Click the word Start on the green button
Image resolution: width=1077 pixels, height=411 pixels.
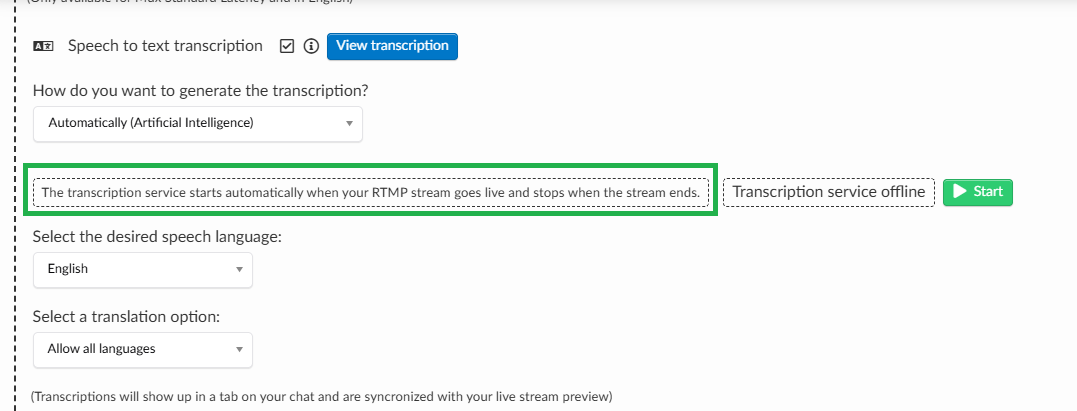[x=988, y=192]
